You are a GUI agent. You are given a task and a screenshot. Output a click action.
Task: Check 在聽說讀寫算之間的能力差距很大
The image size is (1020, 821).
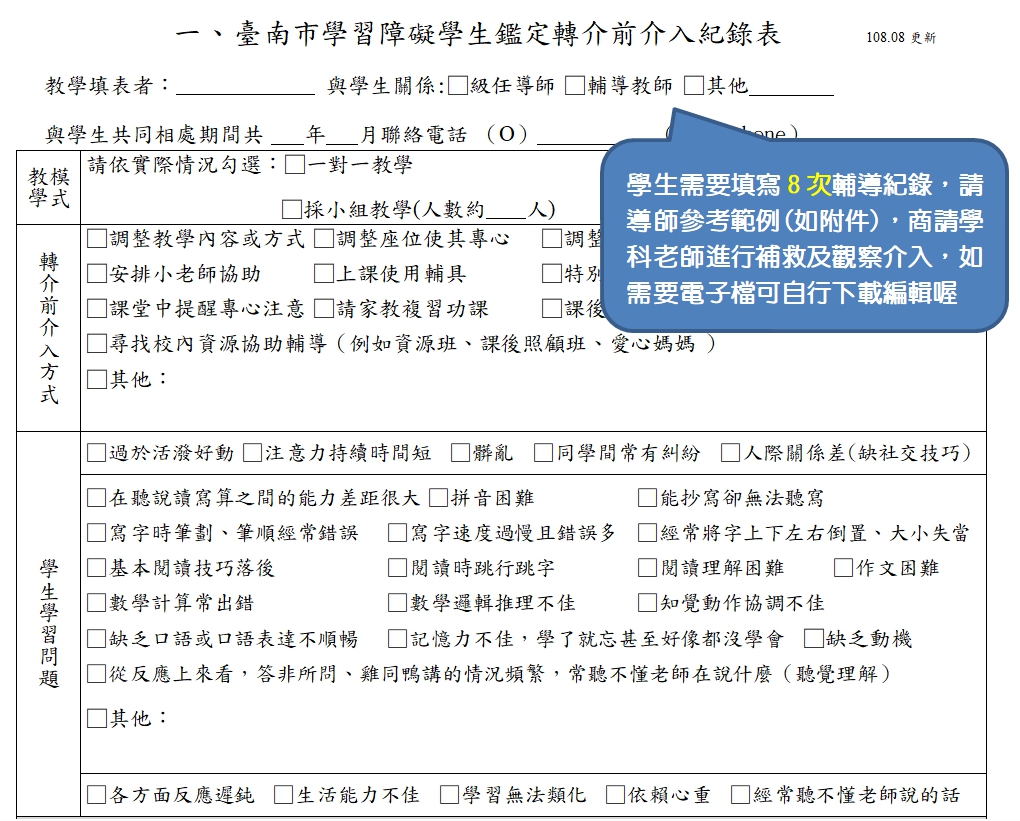coord(97,498)
